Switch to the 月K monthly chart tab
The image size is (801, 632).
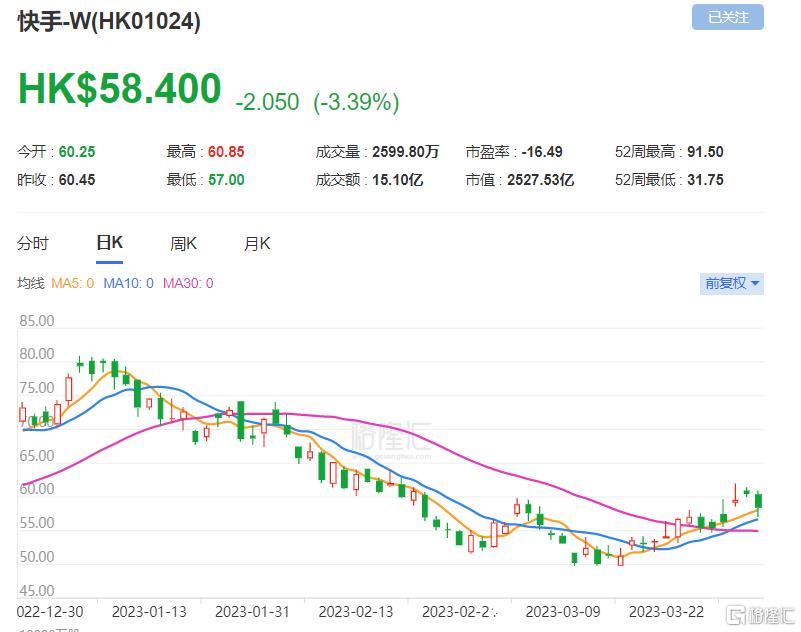coord(257,243)
